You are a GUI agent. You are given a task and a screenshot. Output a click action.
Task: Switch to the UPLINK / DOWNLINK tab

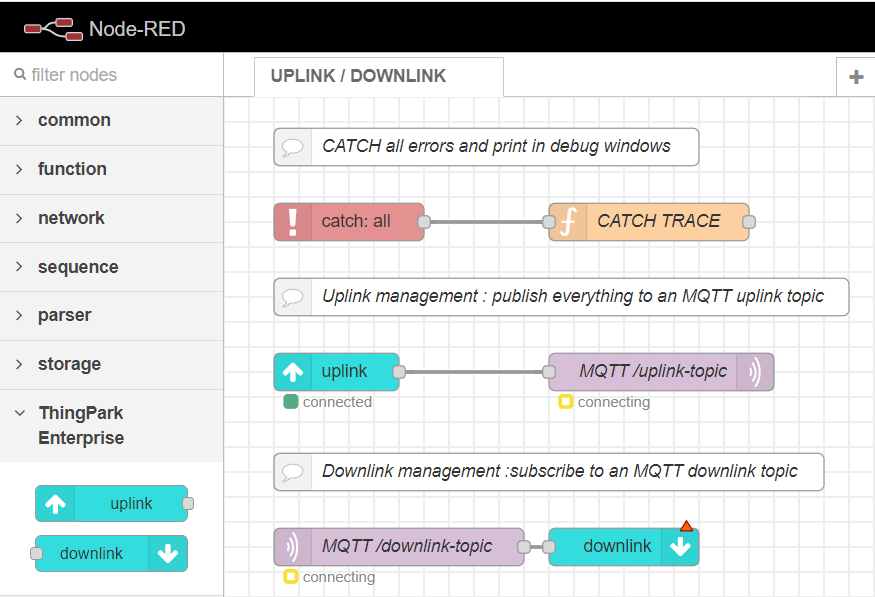[x=359, y=76]
